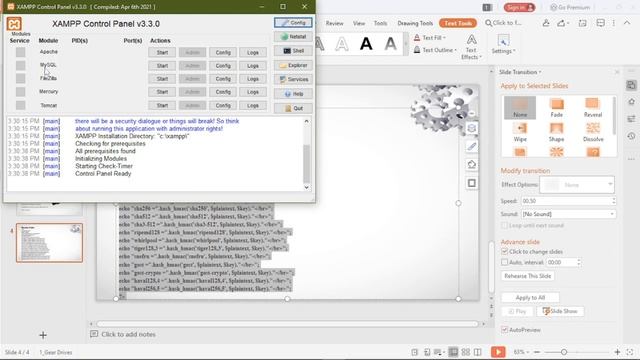640x360 pixels.
Task: Start the Apache module
Action: (x=162, y=52)
